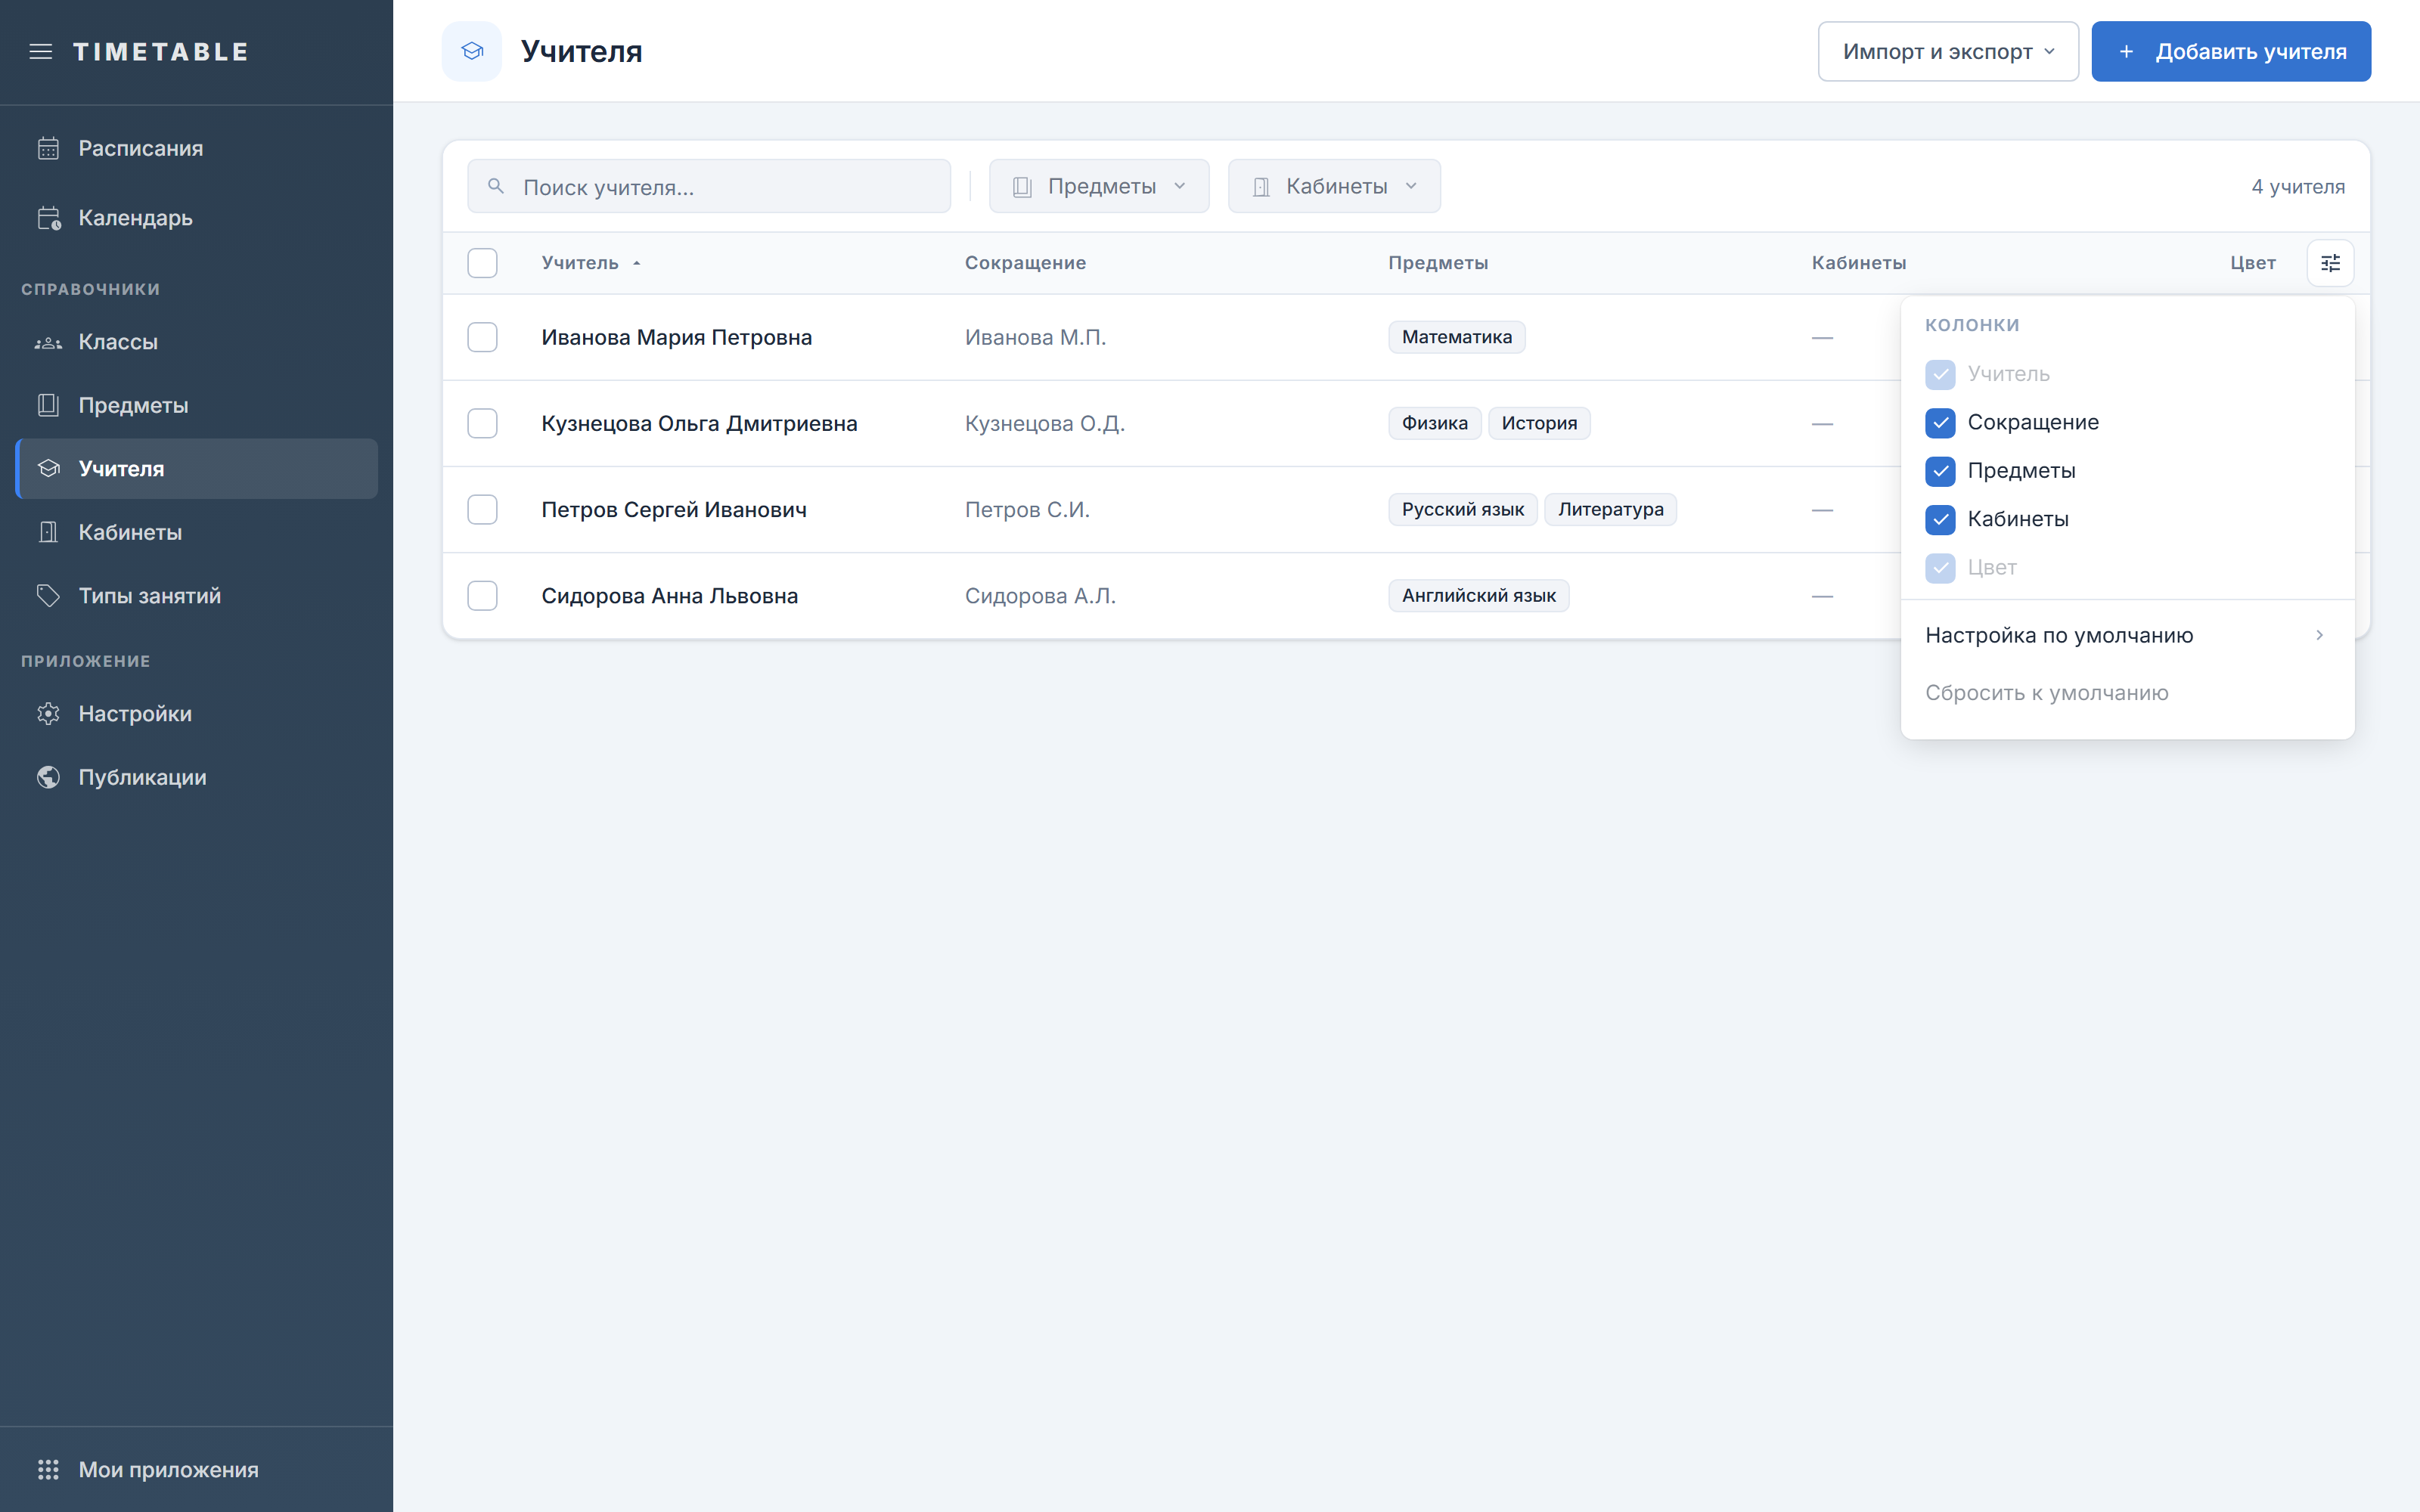Open Настройки in the sidebar

pyautogui.click(x=197, y=714)
